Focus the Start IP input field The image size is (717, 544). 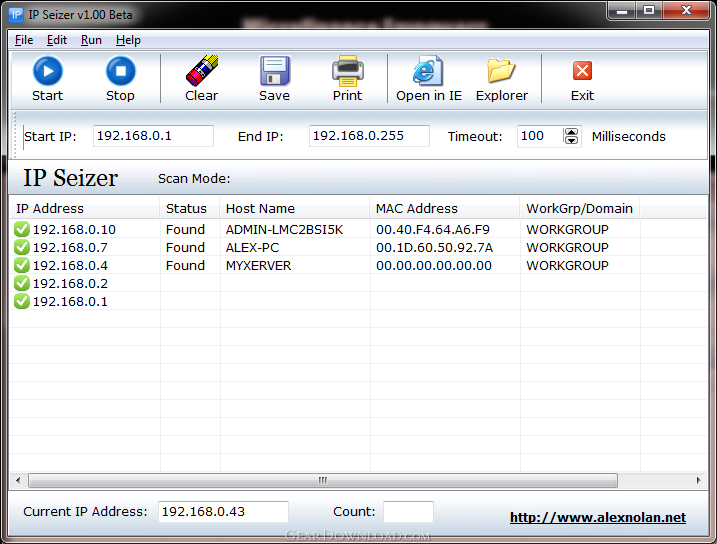(x=153, y=136)
